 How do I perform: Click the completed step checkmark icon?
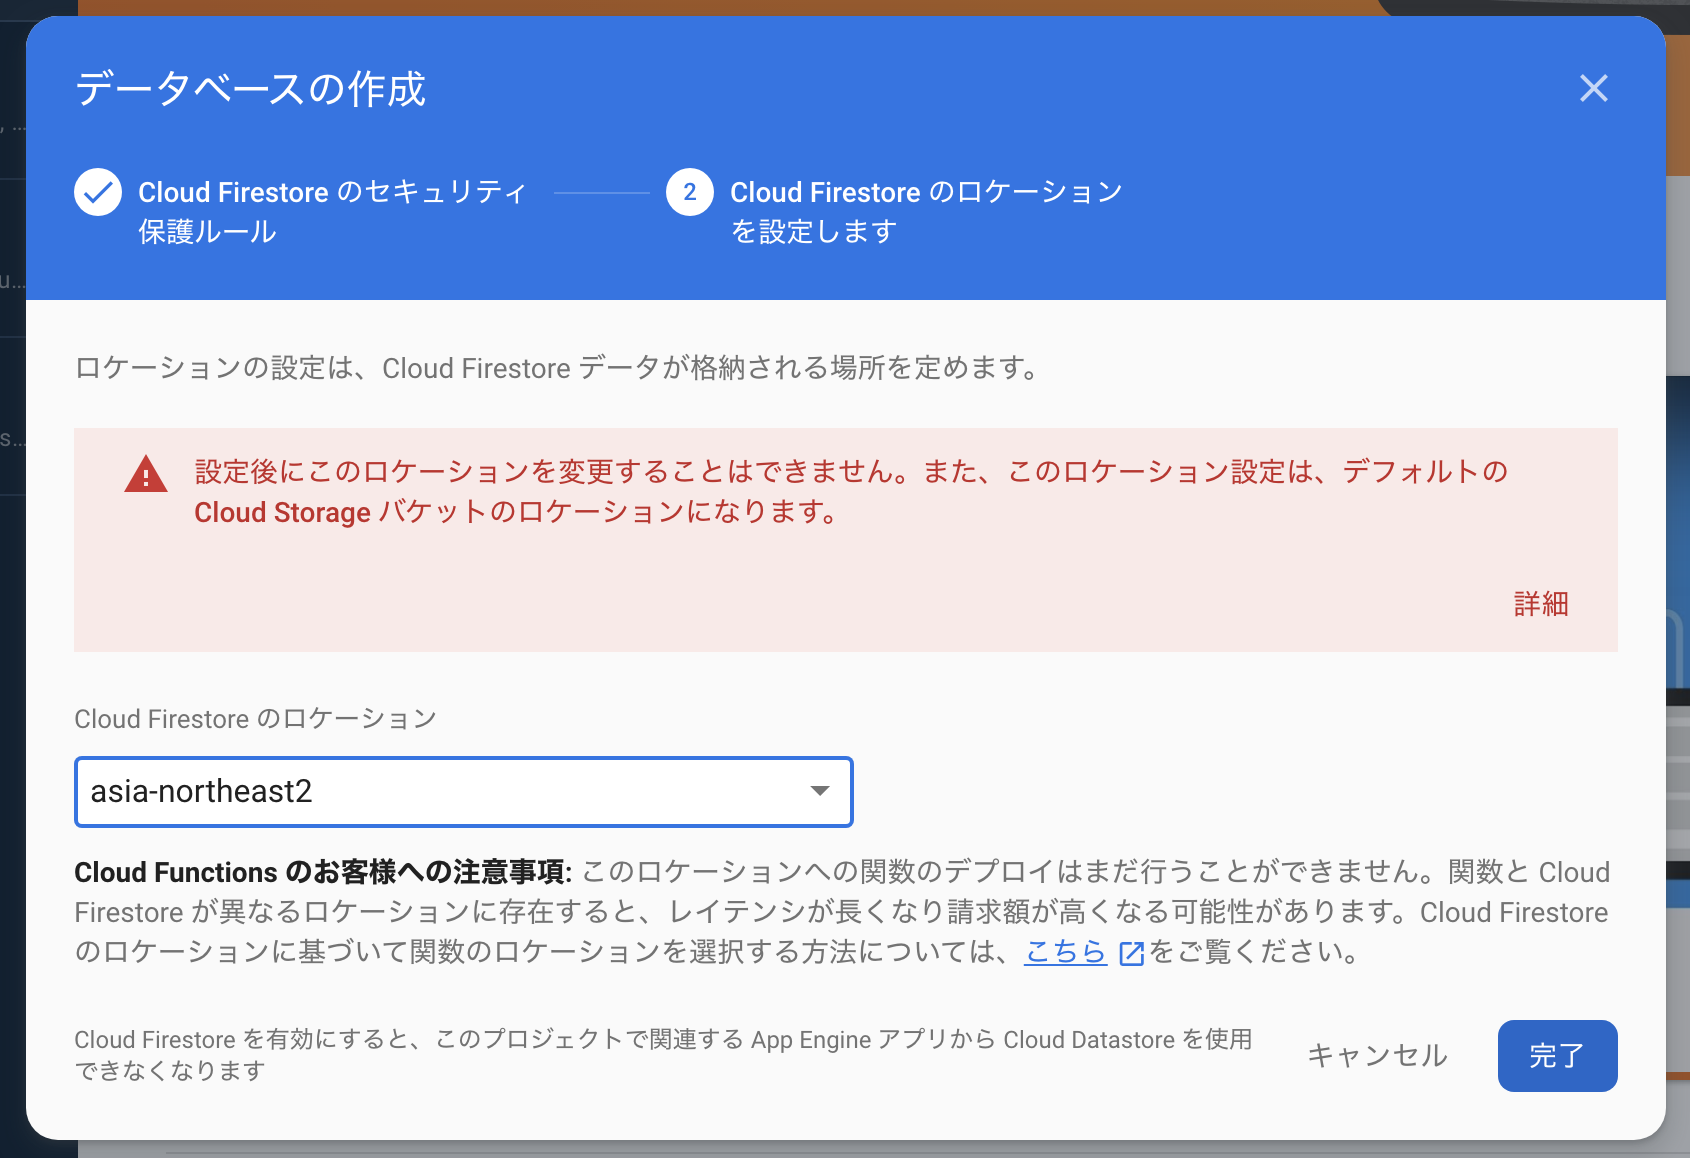(98, 192)
